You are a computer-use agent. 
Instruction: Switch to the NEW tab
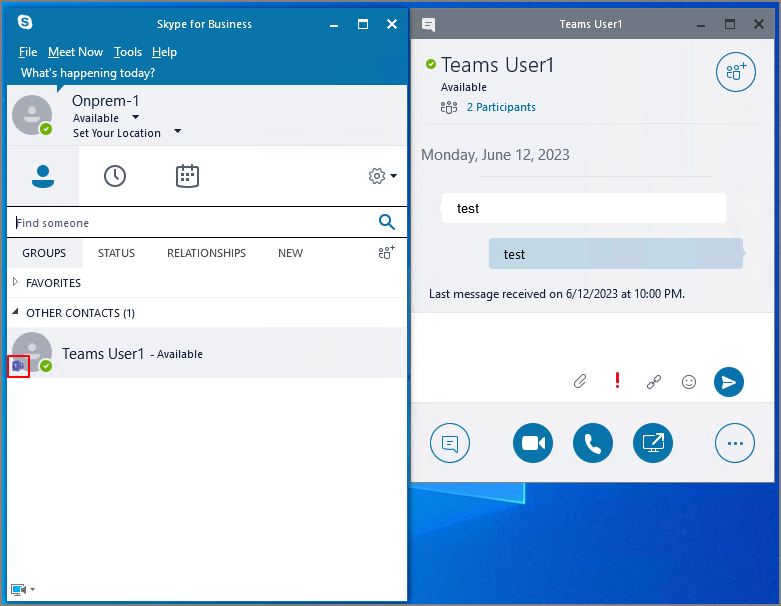290,253
